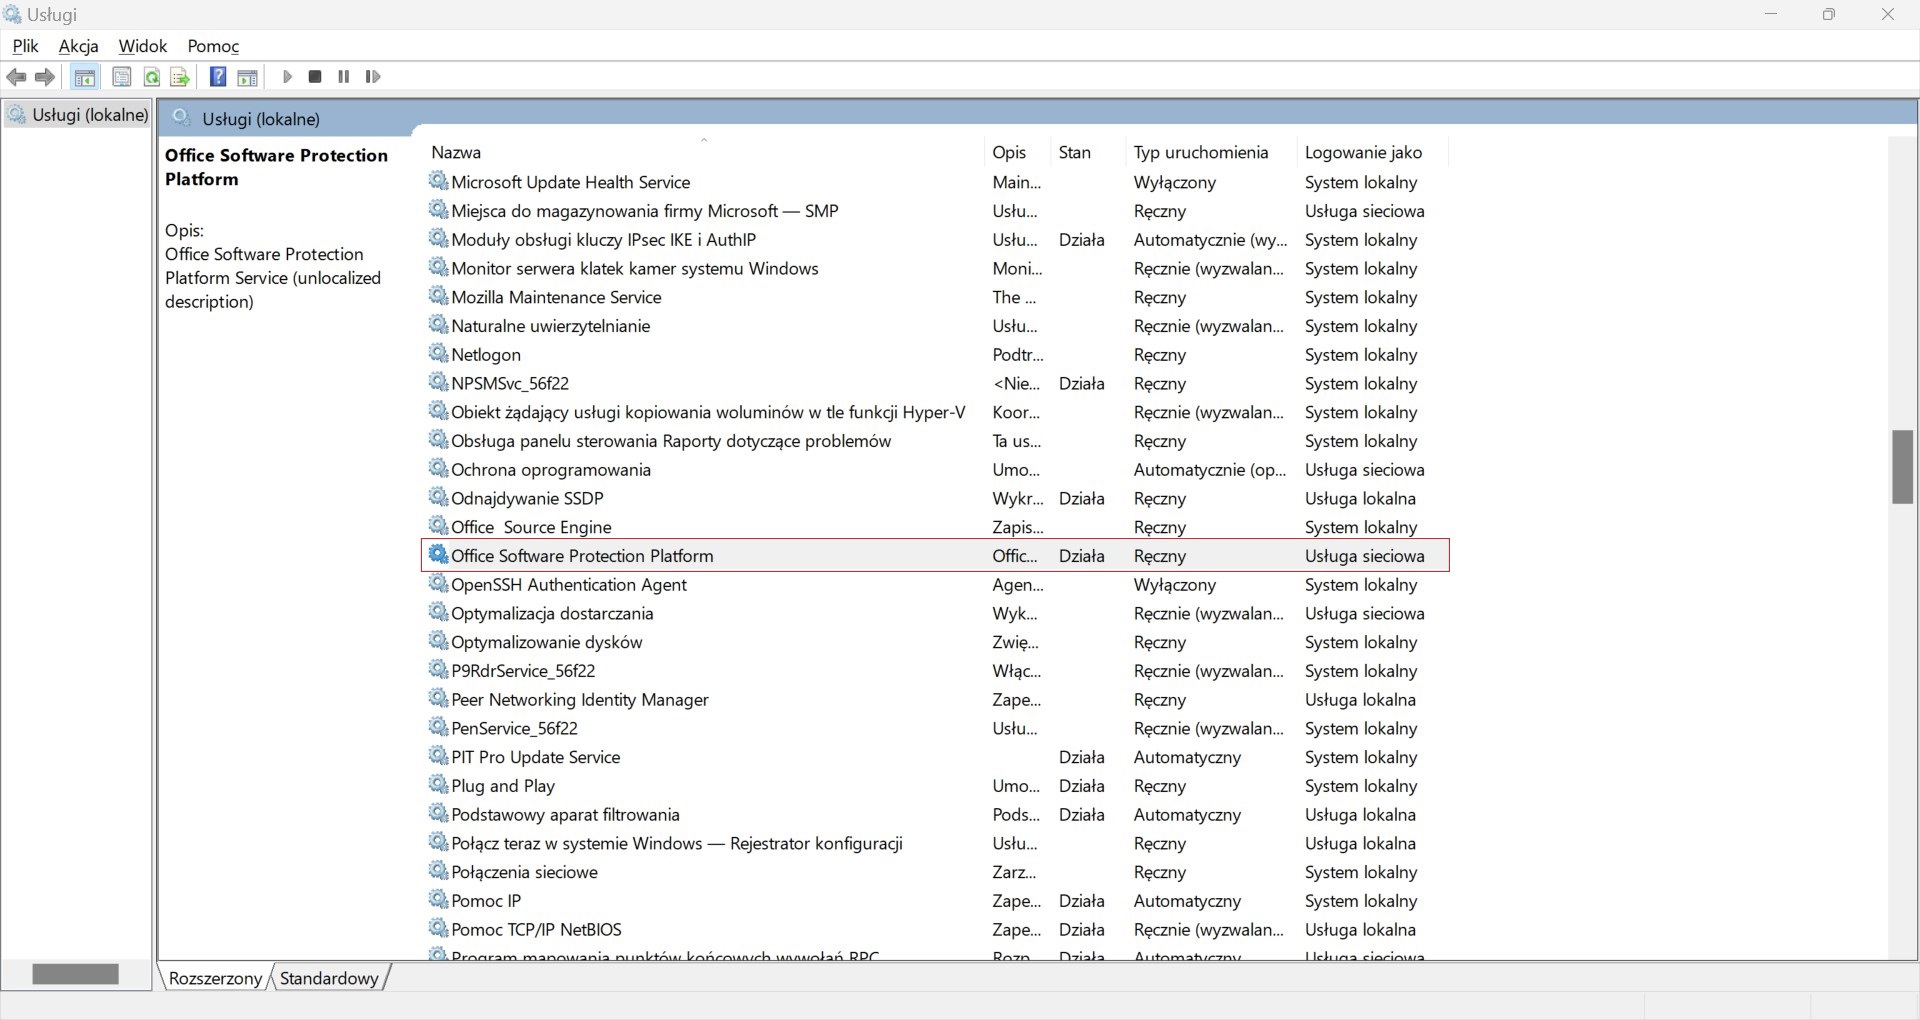Sort by the Stan column header
The image size is (1920, 1020).
[x=1087, y=152]
